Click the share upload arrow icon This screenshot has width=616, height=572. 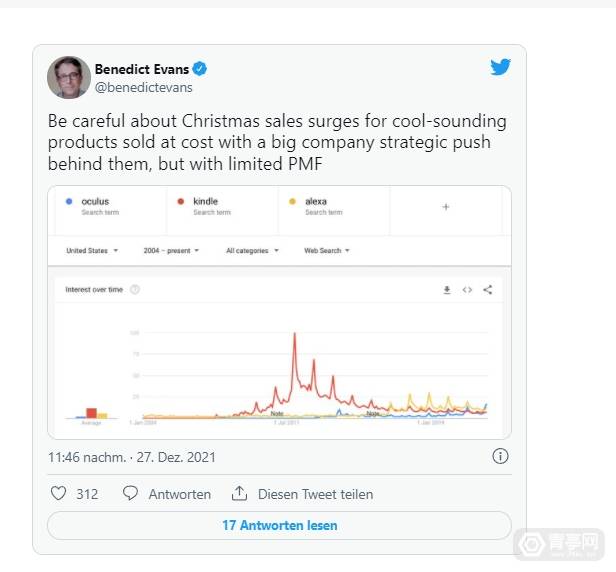(x=239, y=493)
